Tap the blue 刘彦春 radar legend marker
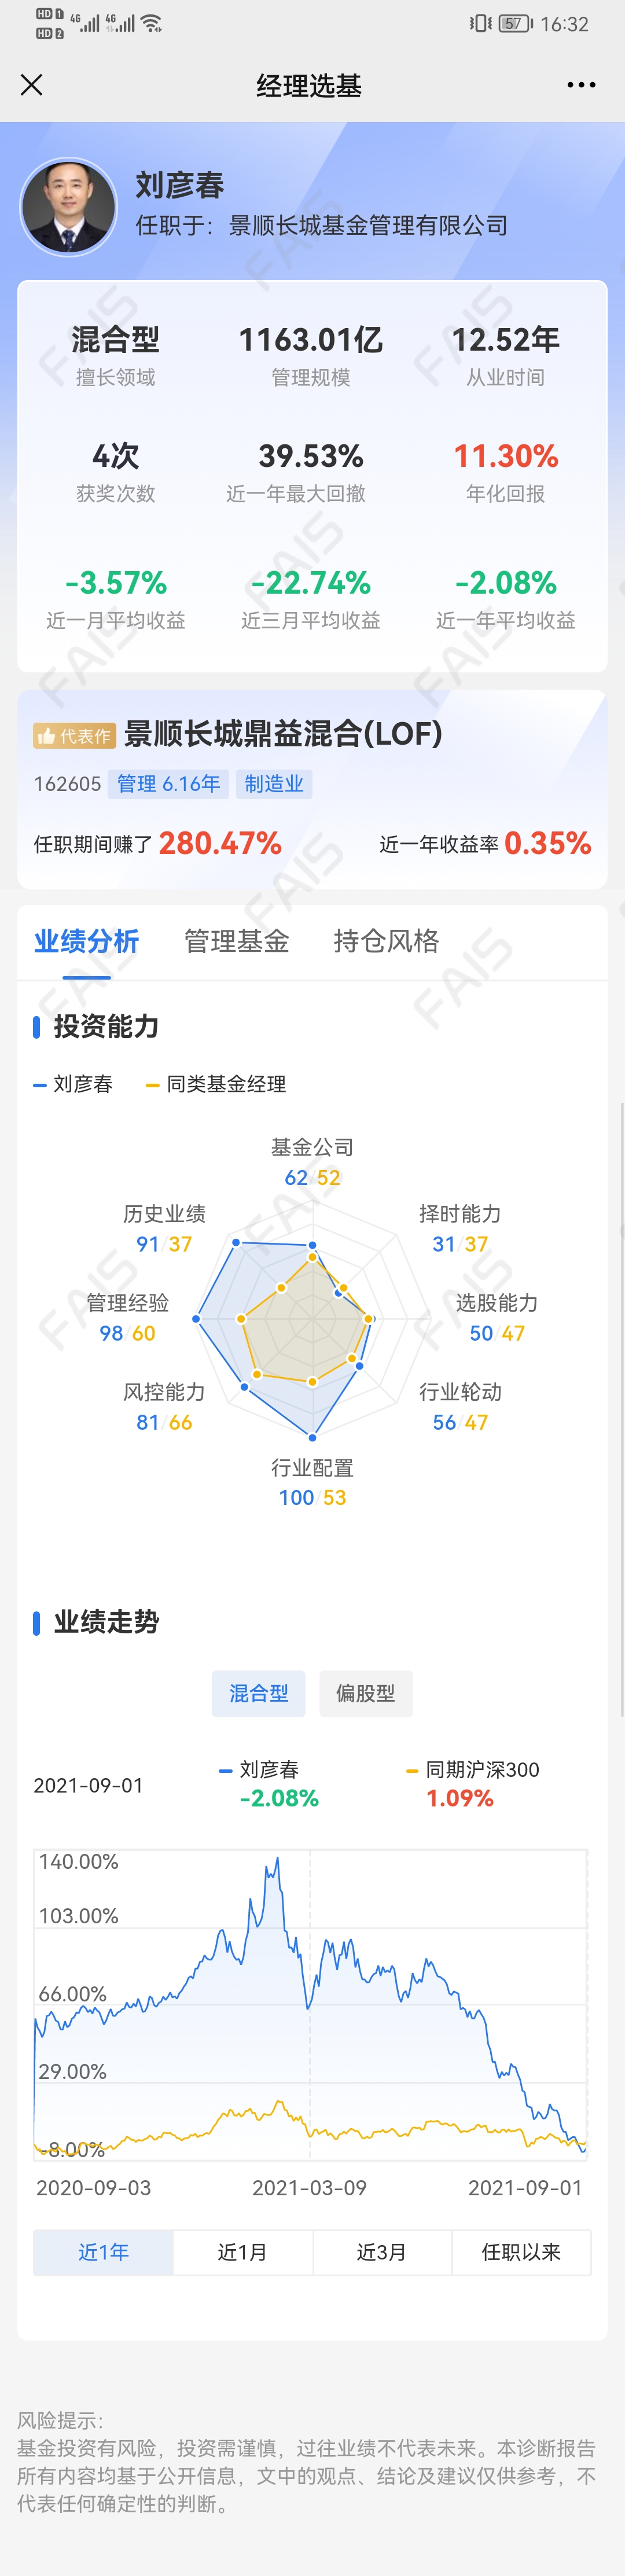Screen dimensions: 625x2576 (x=40, y=1085)
